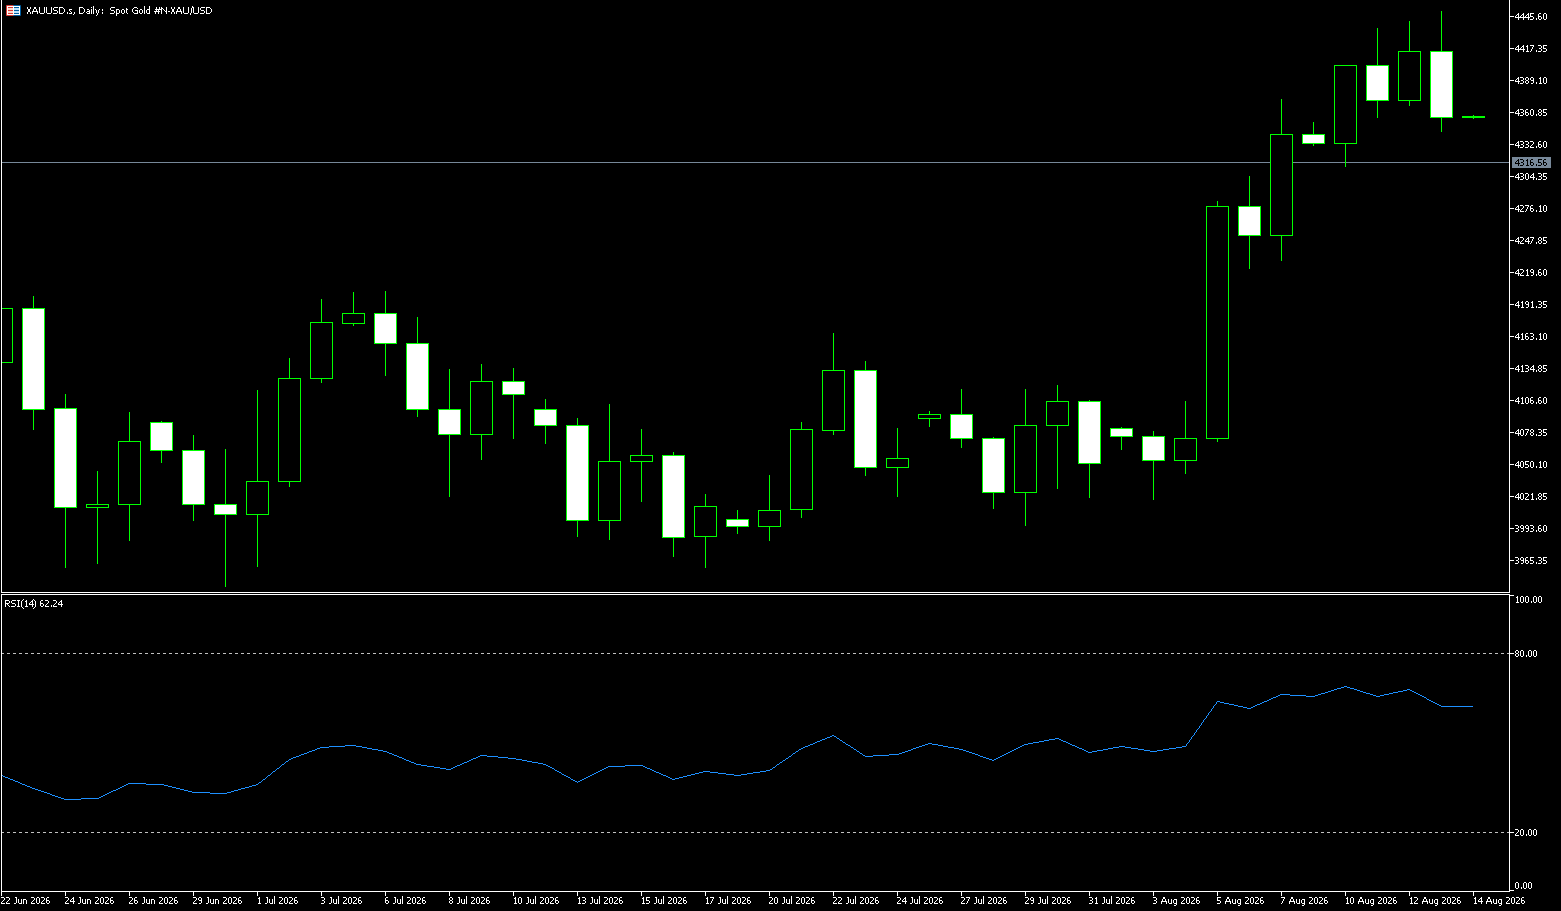Click the 5 Aug 2026 date label
The width and height of the screenshot is (1561, 911).
(x=1240, y=901)
